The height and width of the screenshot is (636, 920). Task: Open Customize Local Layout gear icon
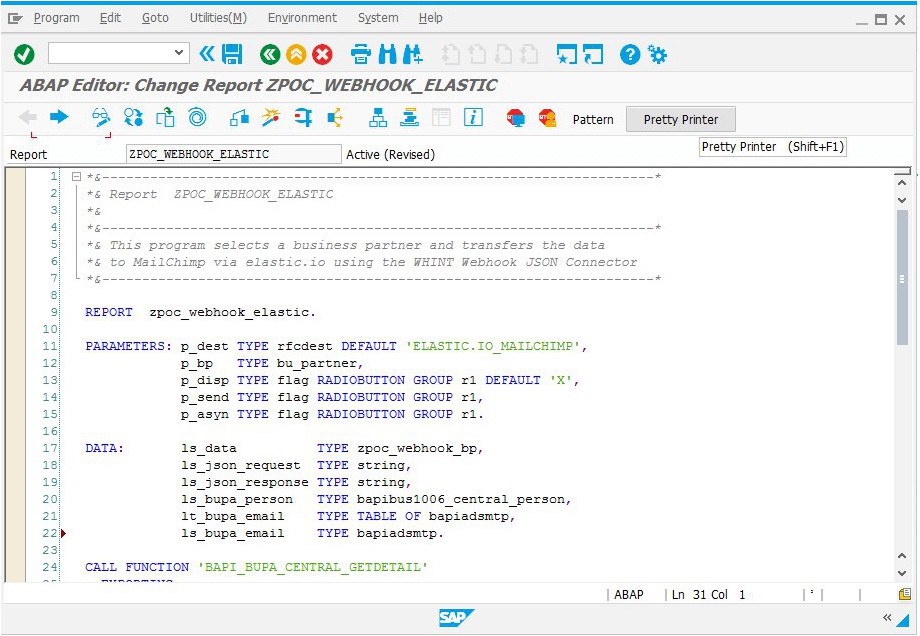pos(657,55)
